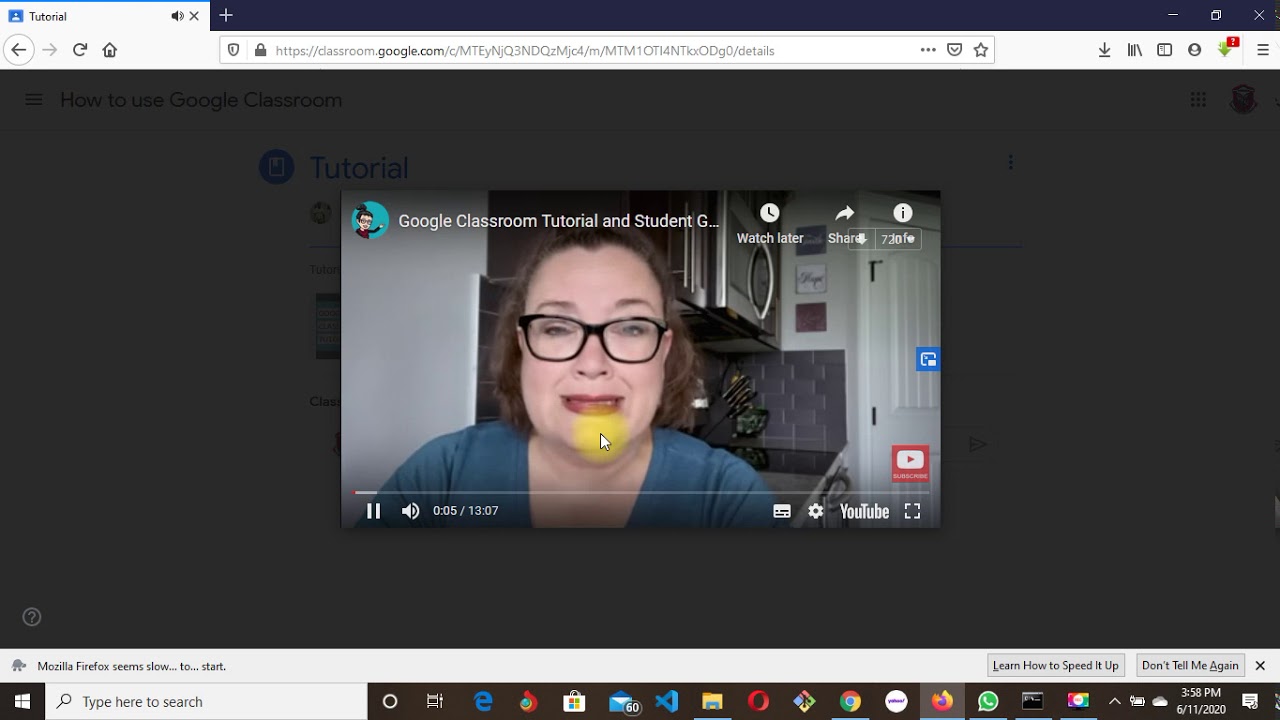
Task: Open page actions three-dot menu
Action: [x=928, y=50]
